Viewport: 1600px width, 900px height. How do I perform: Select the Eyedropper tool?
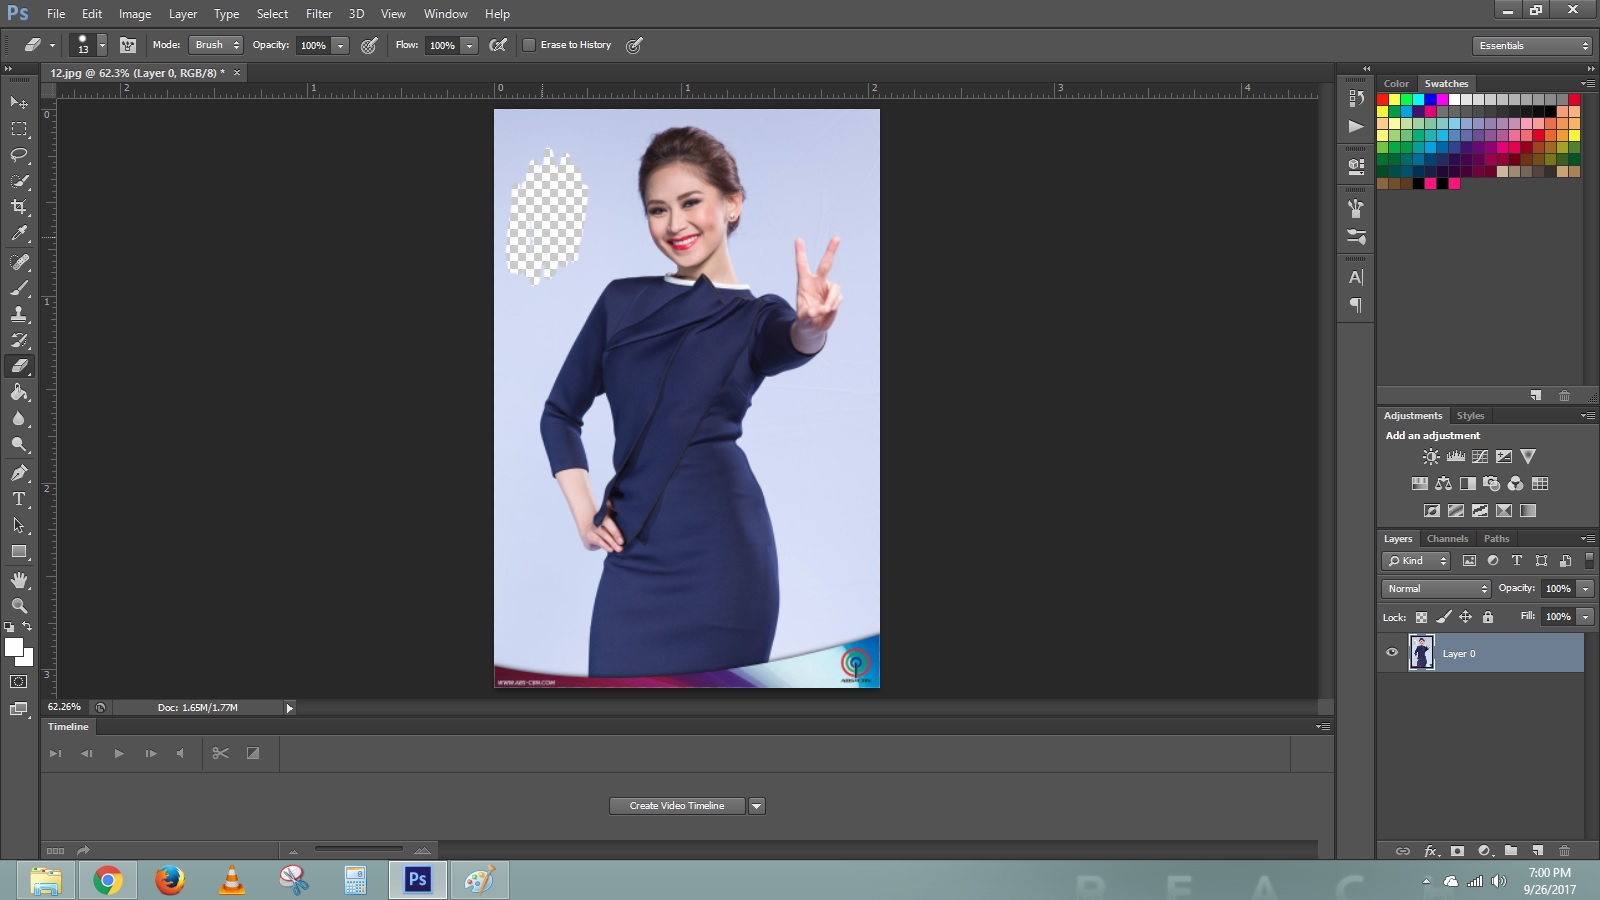(x=19, y=233)
